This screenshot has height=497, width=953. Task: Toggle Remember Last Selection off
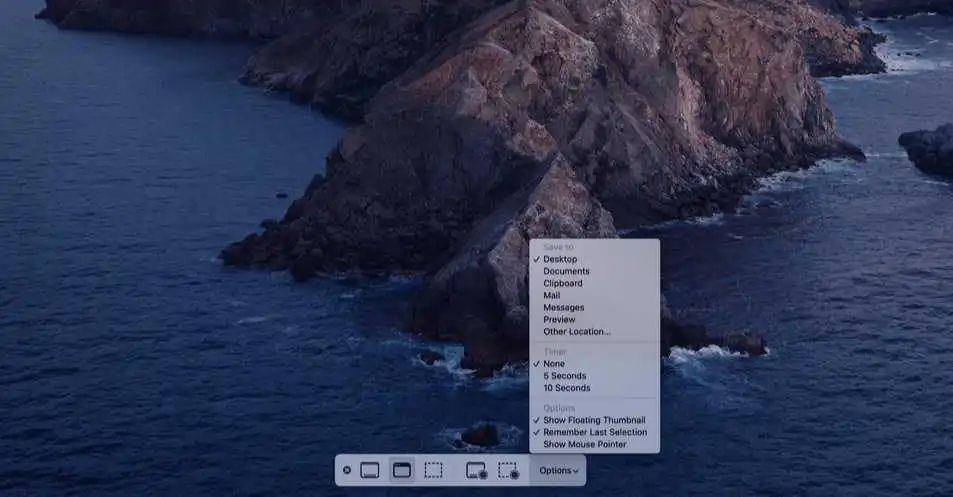pos(595,432)
